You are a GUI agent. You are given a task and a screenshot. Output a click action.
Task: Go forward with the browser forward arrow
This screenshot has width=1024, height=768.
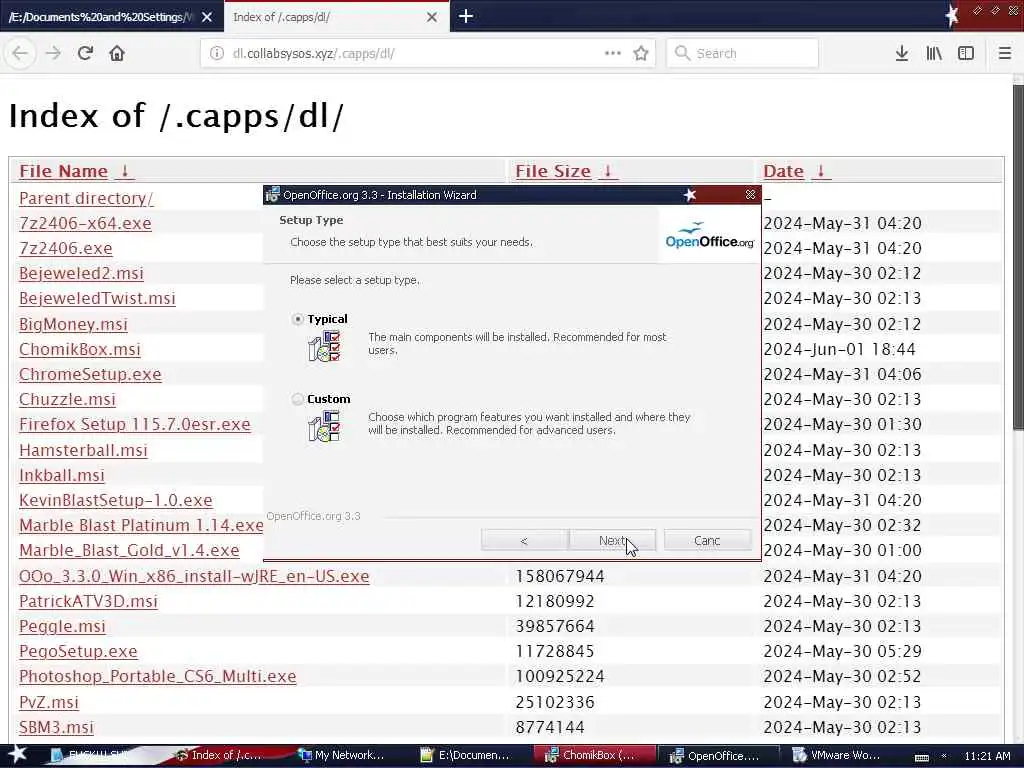(54, 53)
